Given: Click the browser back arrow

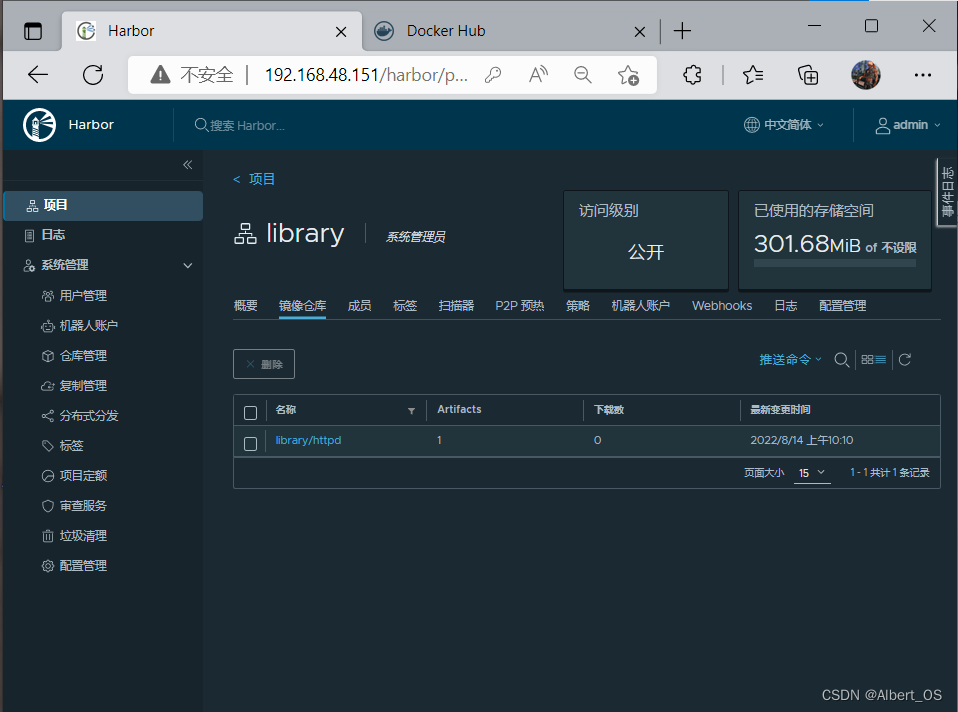Looking at the screenshot, I should [x=38, y=75].
